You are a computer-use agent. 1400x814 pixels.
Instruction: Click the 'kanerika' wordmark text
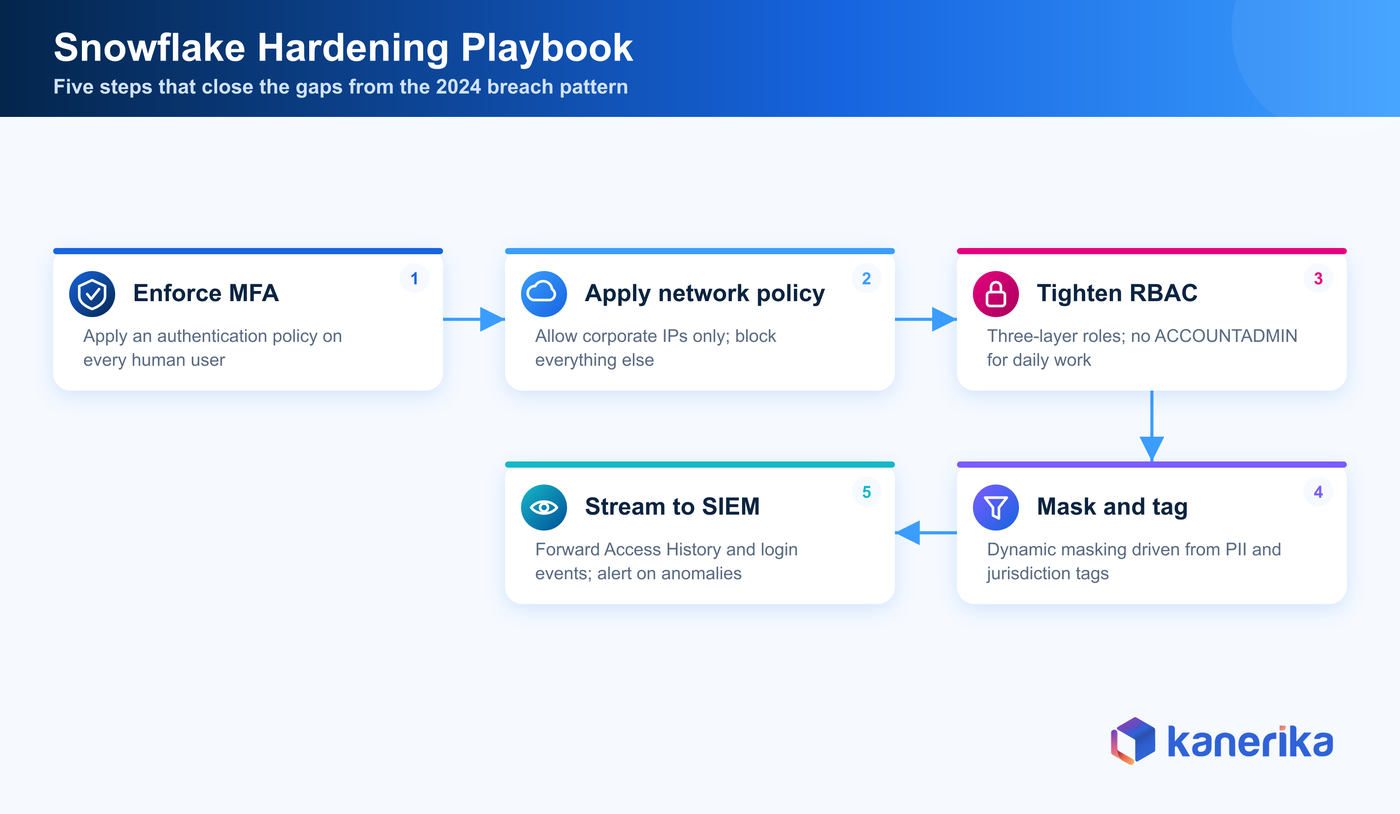pos(1250,742)
